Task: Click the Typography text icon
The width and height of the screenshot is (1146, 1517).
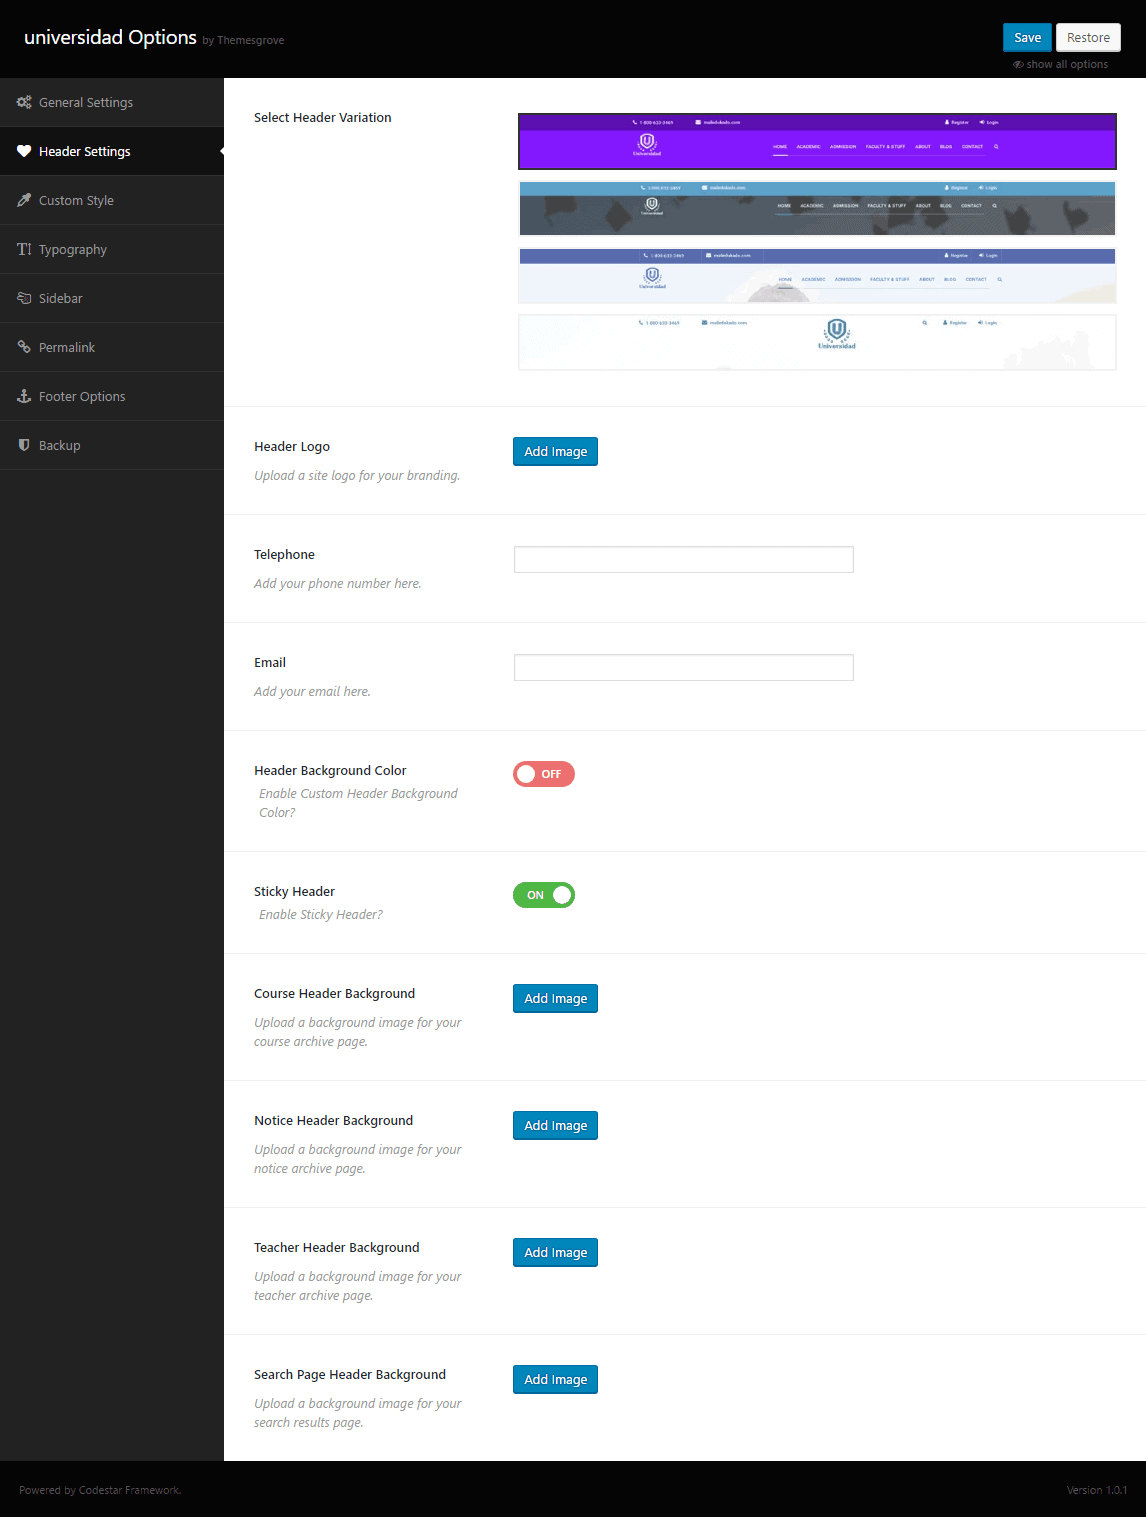Action: 24,249
